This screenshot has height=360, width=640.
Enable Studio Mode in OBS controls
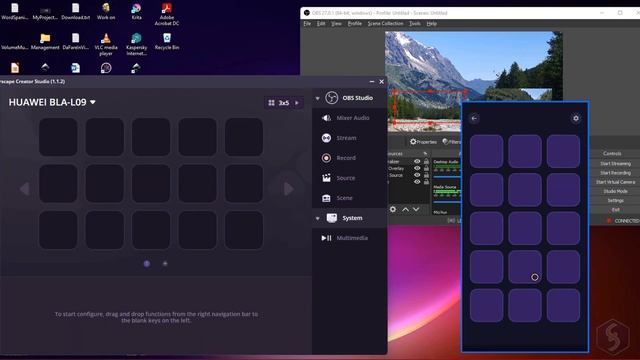615,191
